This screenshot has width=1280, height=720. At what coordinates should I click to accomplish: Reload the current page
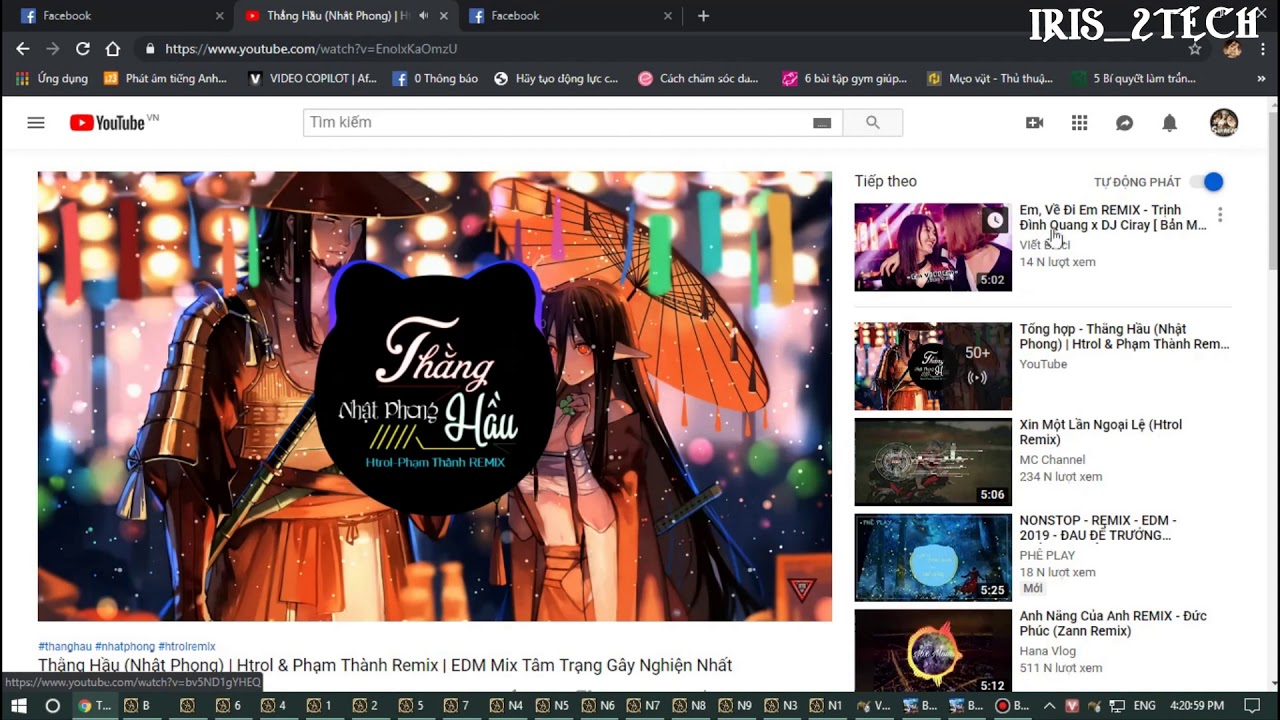pyautogui.click(x=83, y=48)
